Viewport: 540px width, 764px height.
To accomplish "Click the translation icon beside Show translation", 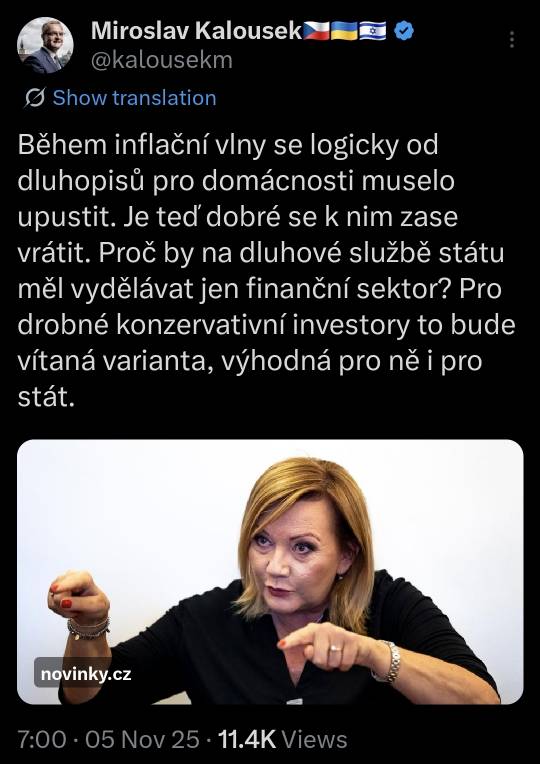I will (35, 98).
